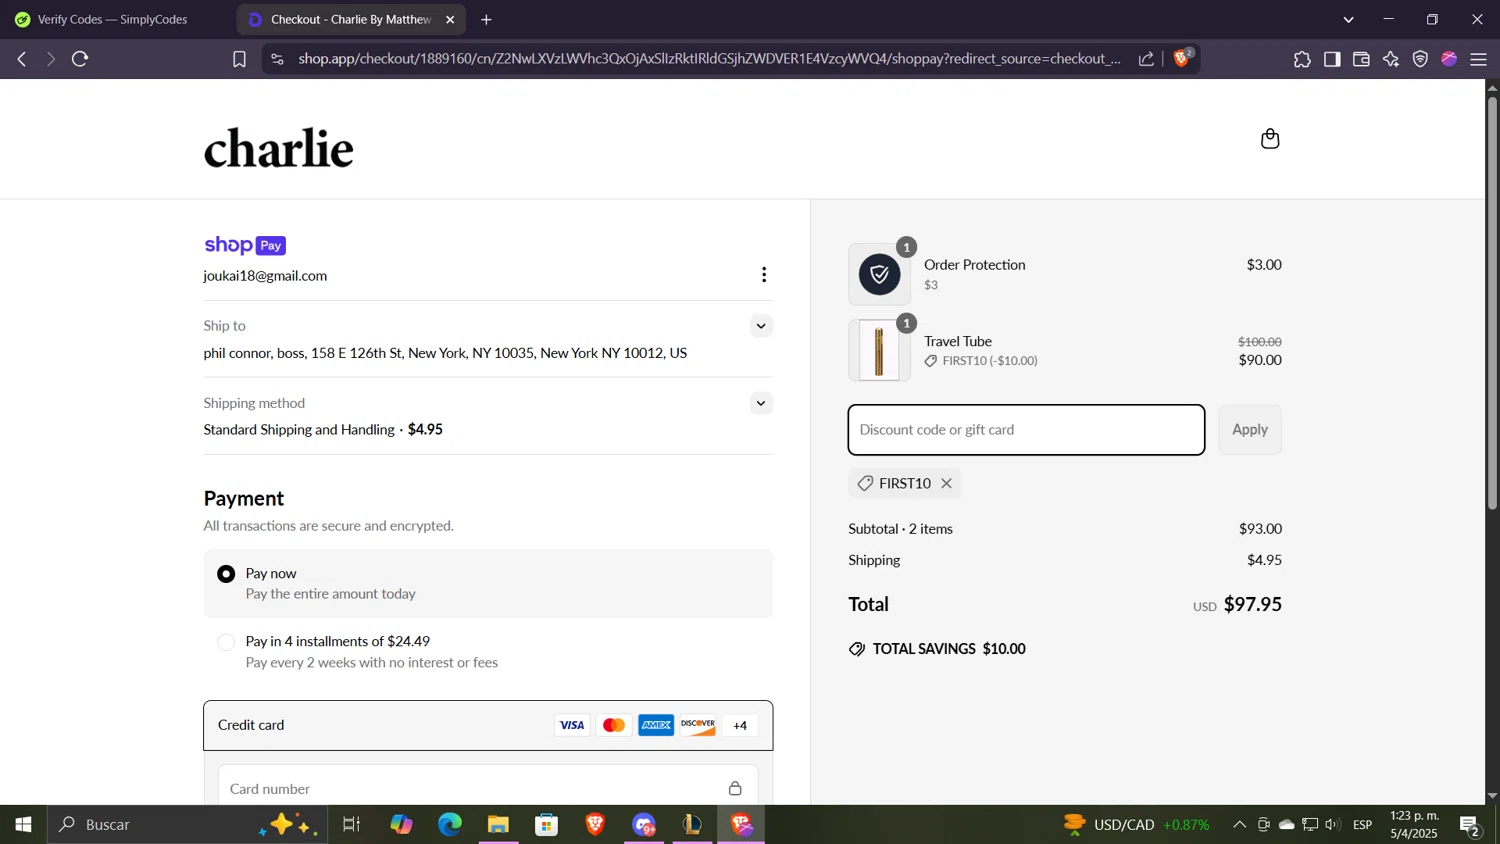This screenshot has width=1500, height=844.
Task: Open the Windows Start menu
Action: 23,824
